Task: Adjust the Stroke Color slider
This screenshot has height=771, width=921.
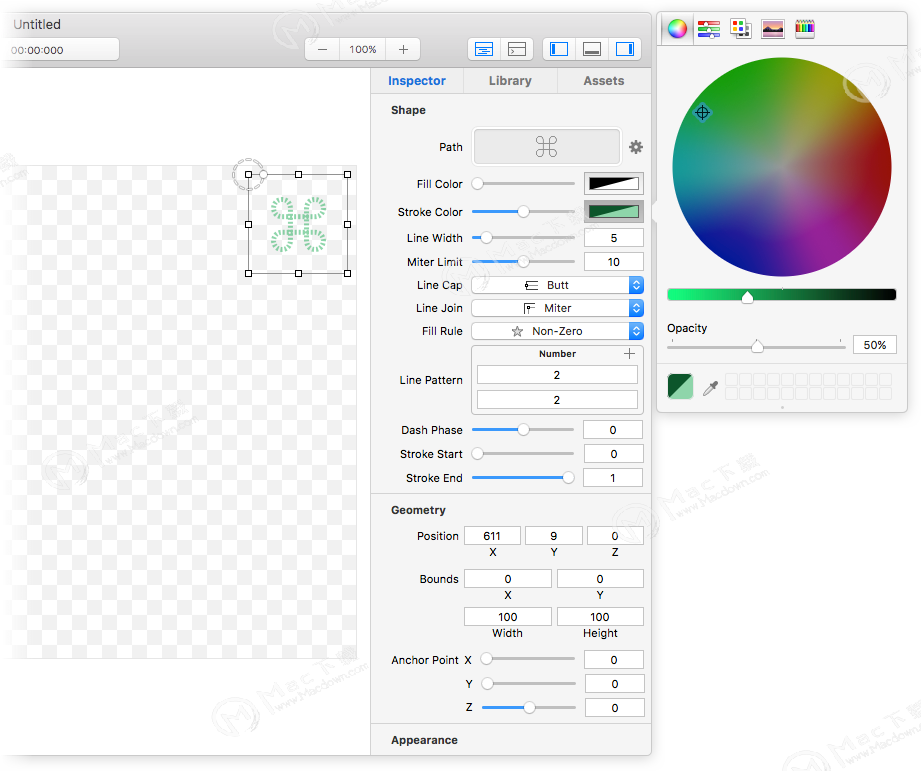Action: [523, 211]
